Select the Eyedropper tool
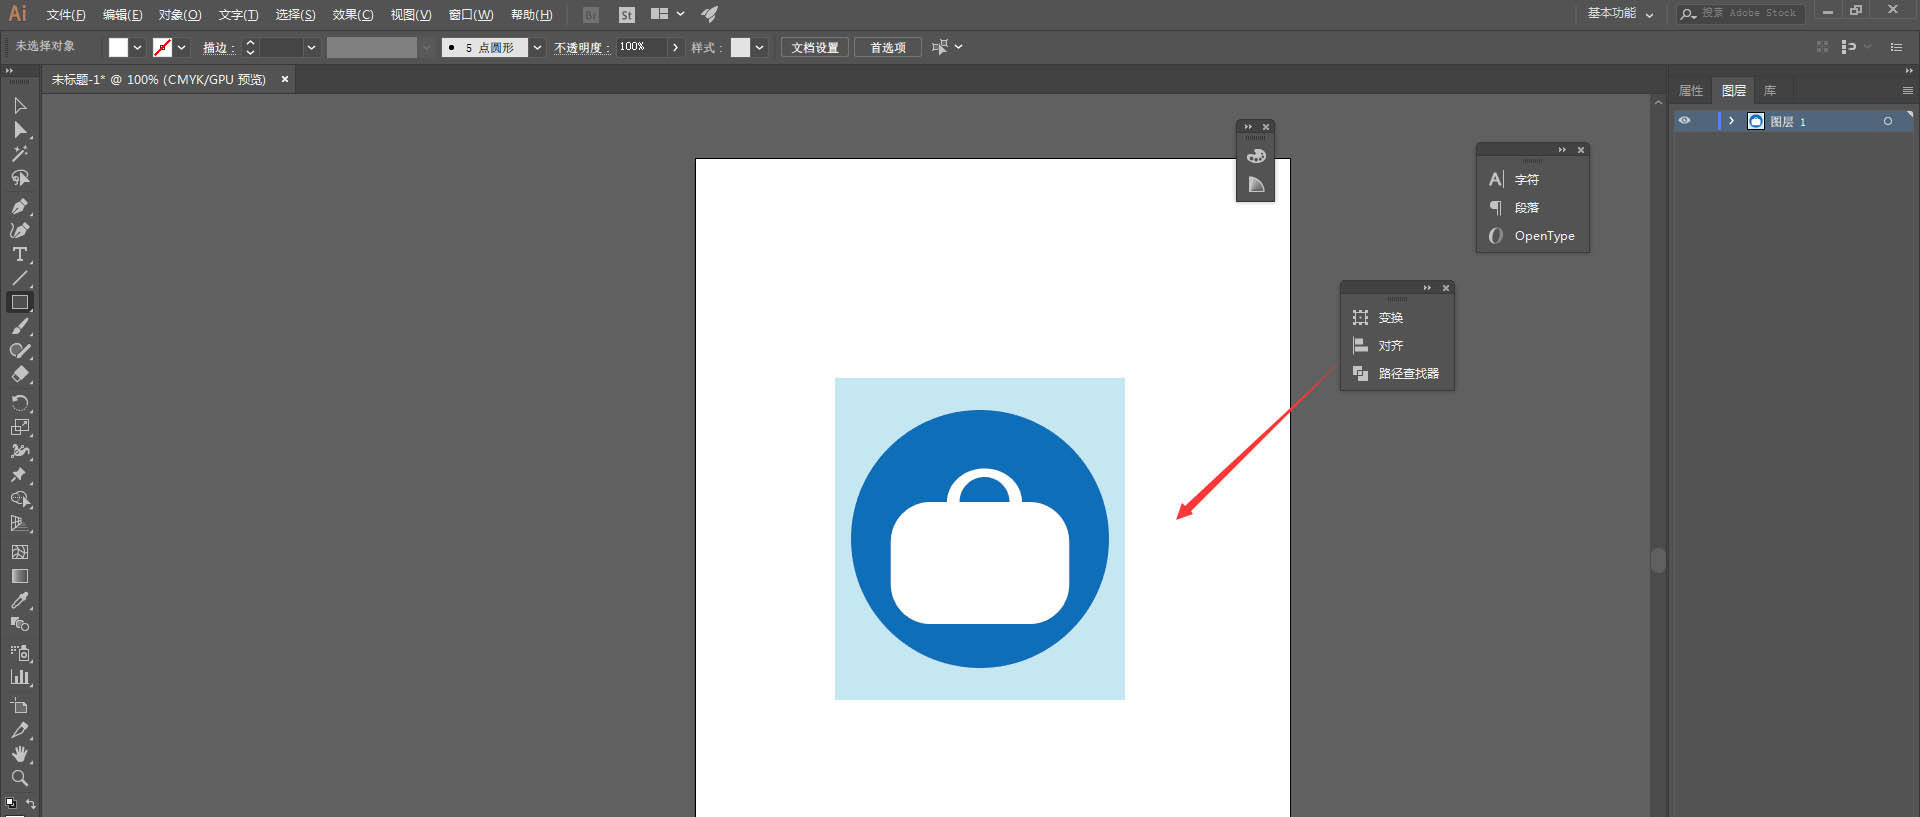 click(x=19, y=601)
